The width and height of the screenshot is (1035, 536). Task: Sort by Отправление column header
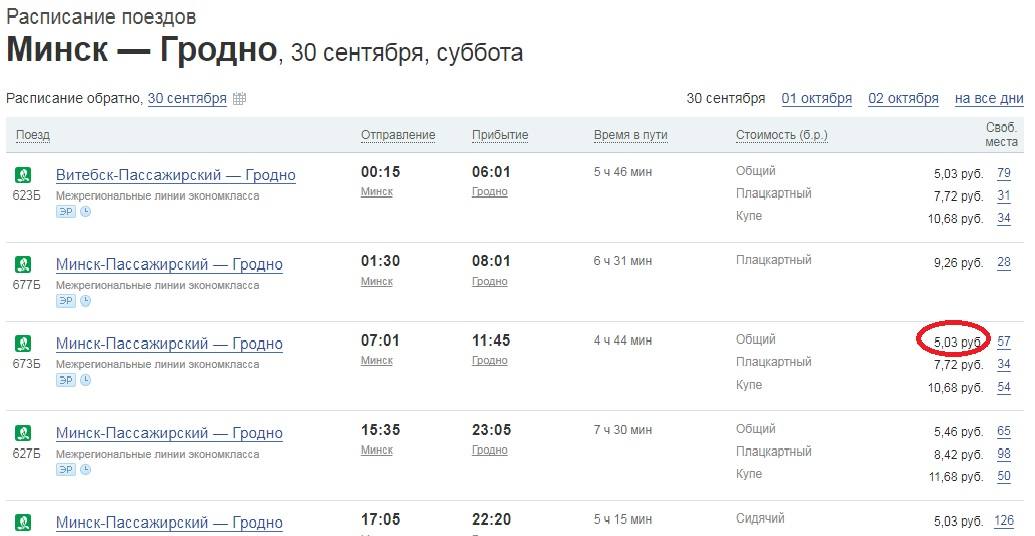[398, 135]
